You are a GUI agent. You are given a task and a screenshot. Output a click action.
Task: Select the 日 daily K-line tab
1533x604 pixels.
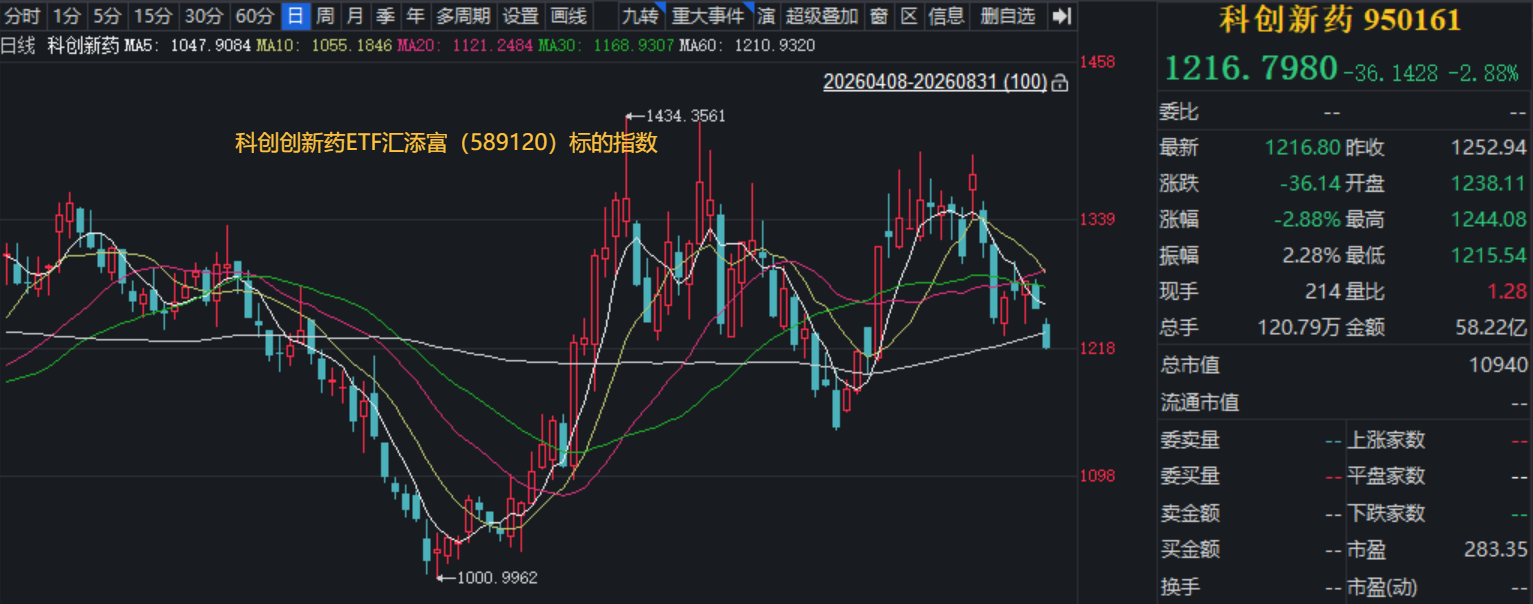[x=294, y=16]
